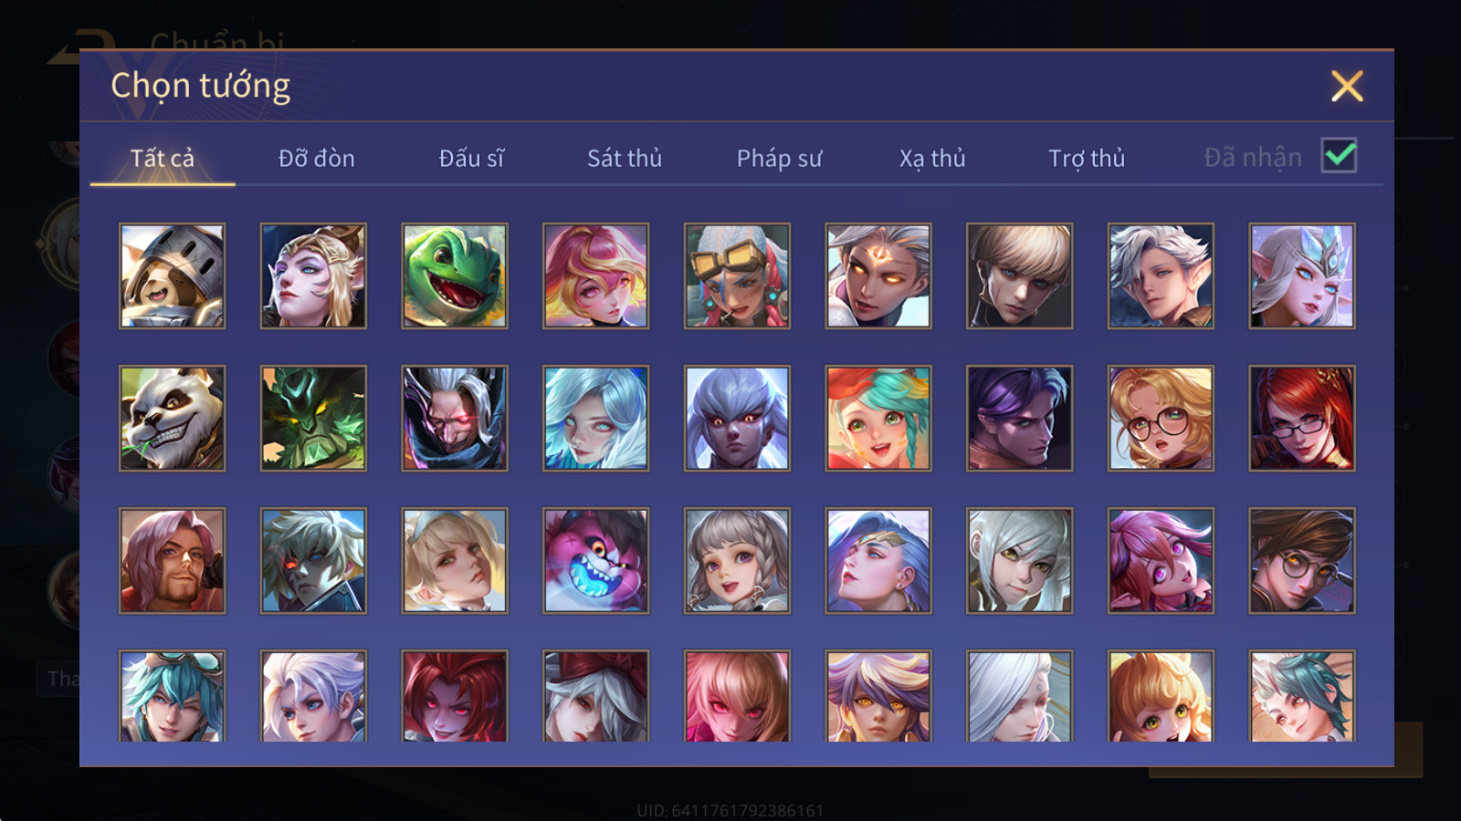1461x821 pixels.
Task: Select the red-haired woman with glasses hero
Action: 1302,418
